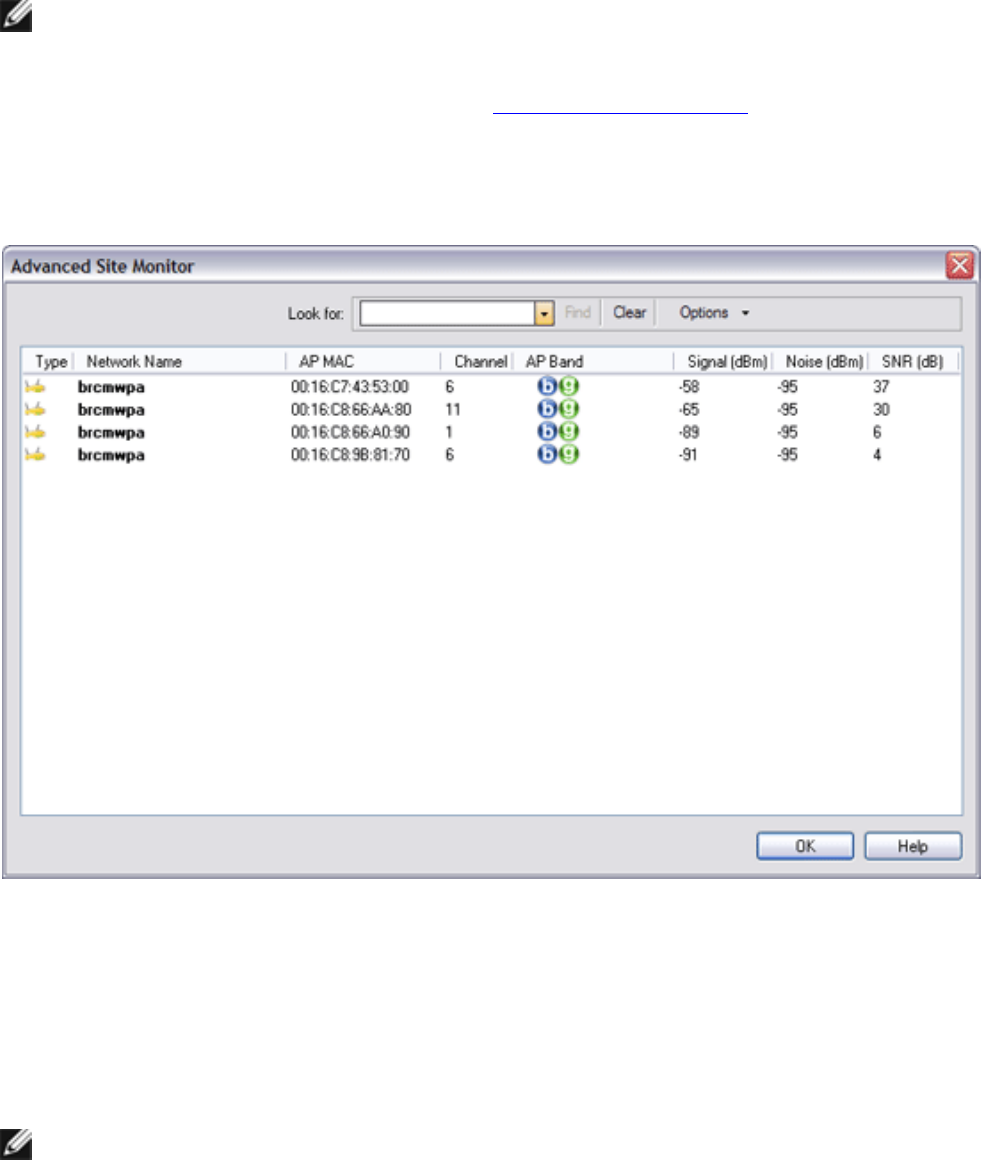Image resolution: width=981 pixels, height=1160 pixels.
Task: Click signal value -58
Action: [689, 387]
